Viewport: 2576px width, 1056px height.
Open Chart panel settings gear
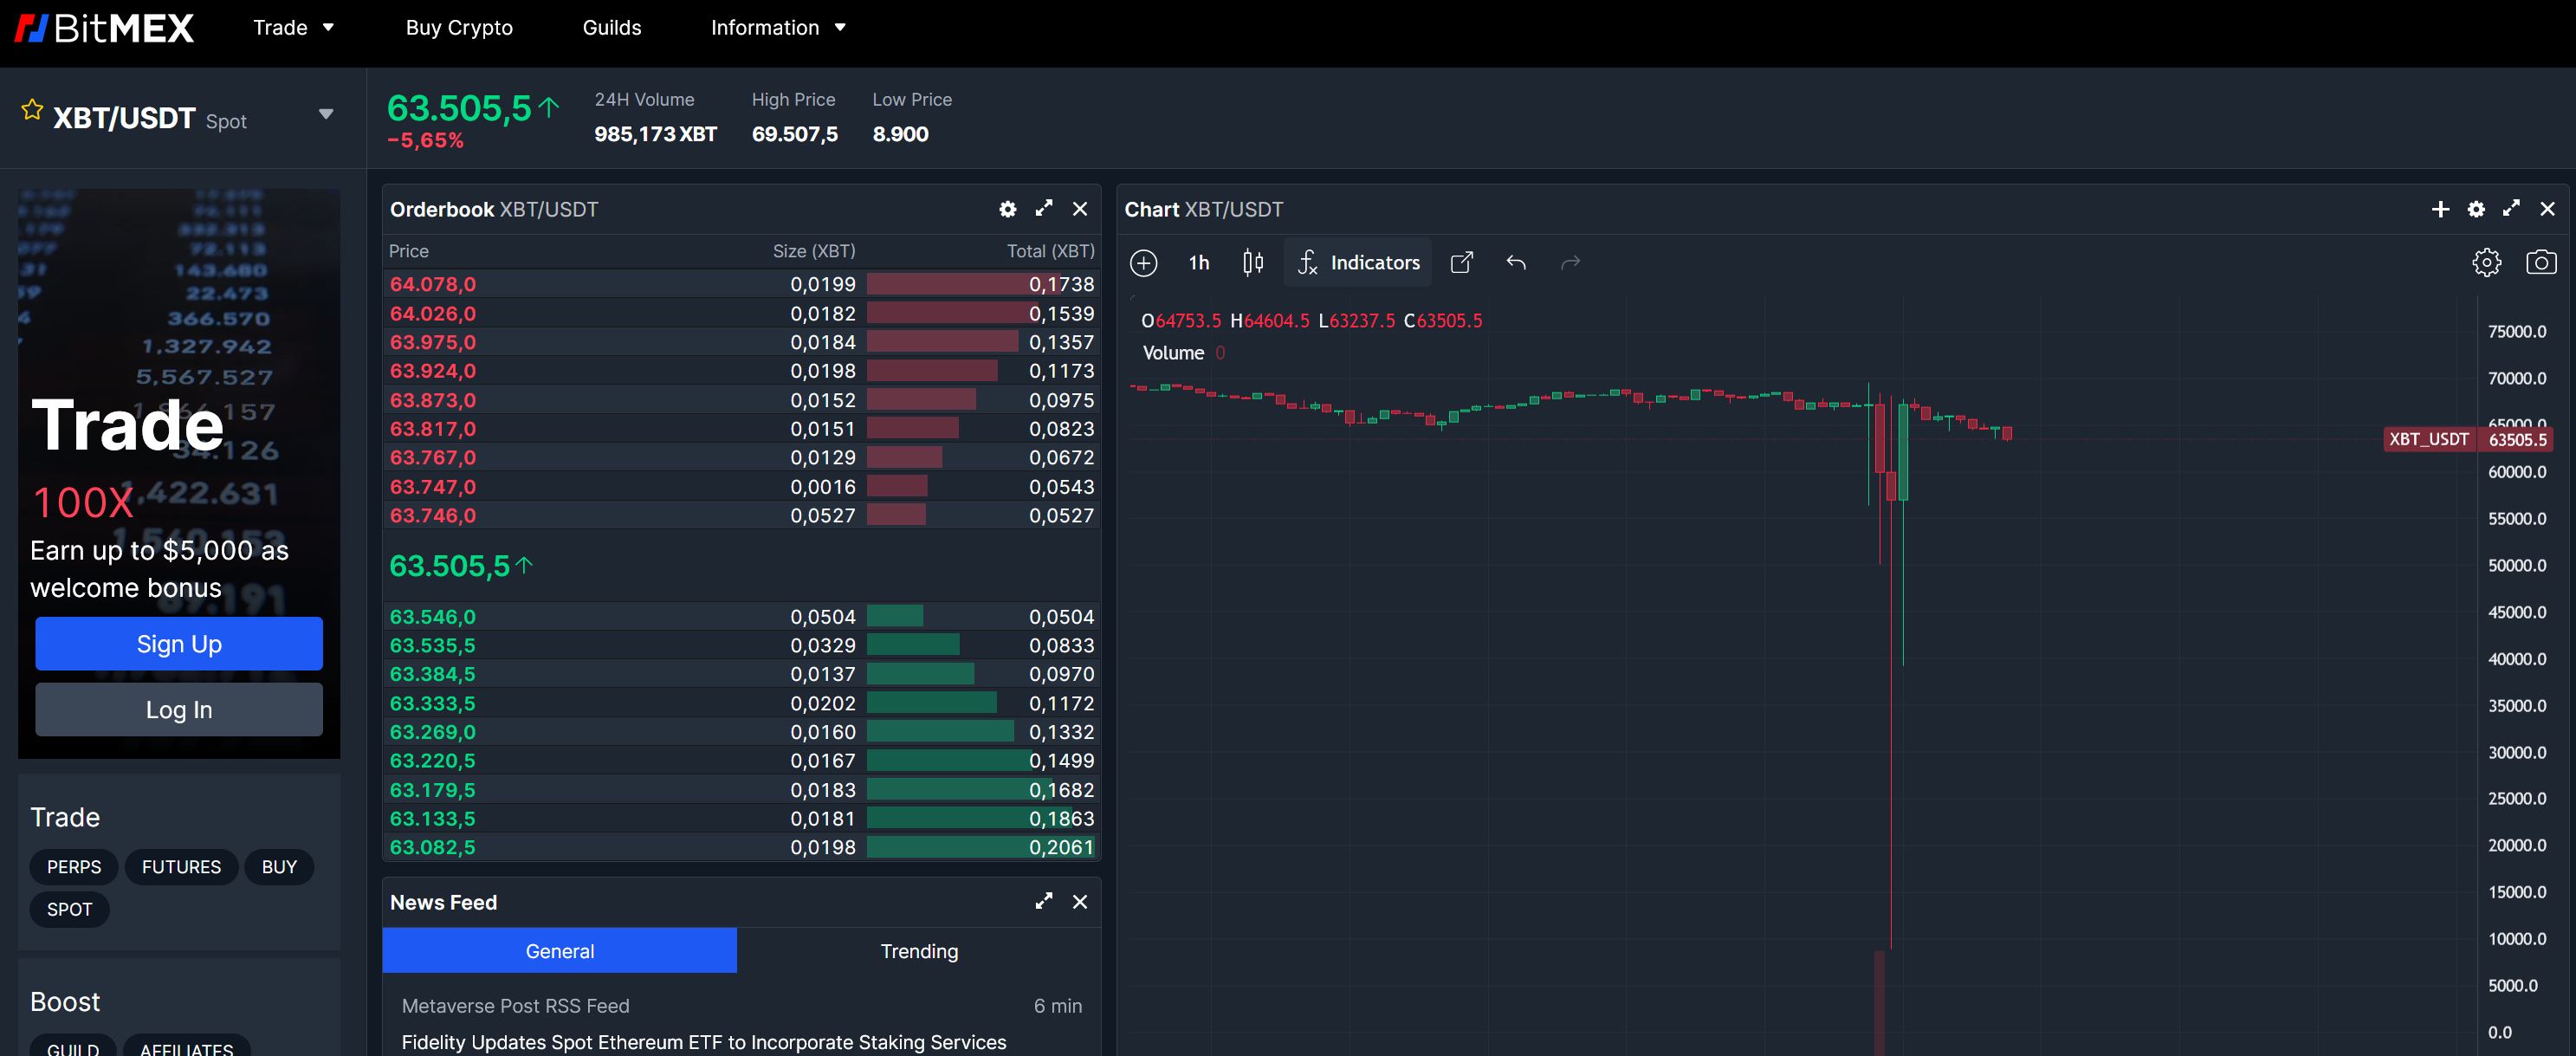point(2476,209)
